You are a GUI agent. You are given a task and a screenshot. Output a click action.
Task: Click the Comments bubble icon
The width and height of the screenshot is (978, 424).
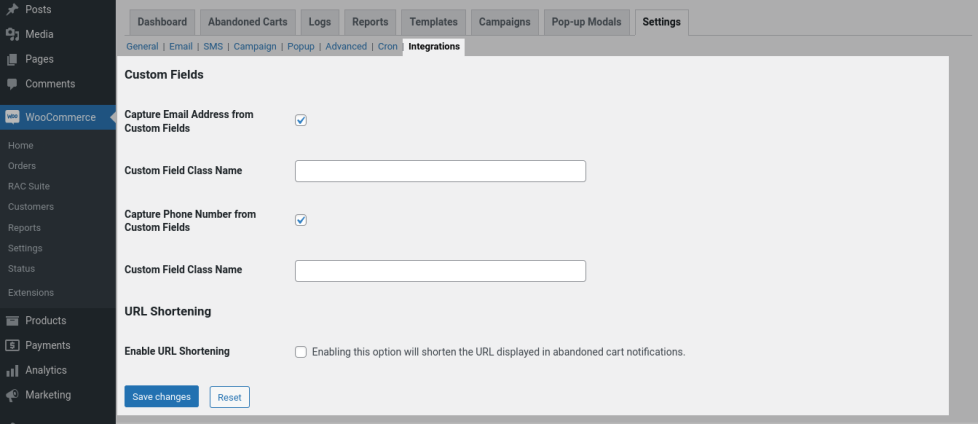pos(13,84)
